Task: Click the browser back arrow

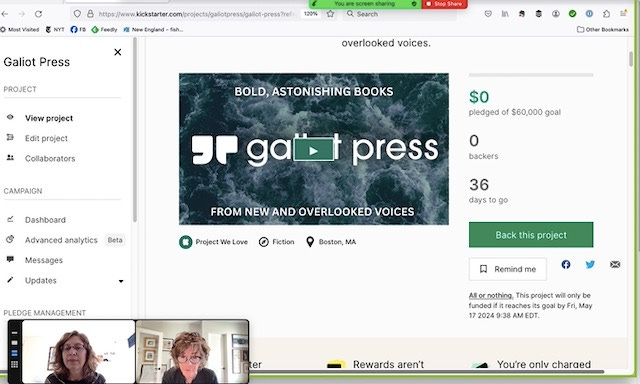Action: [x=4, y=14]
